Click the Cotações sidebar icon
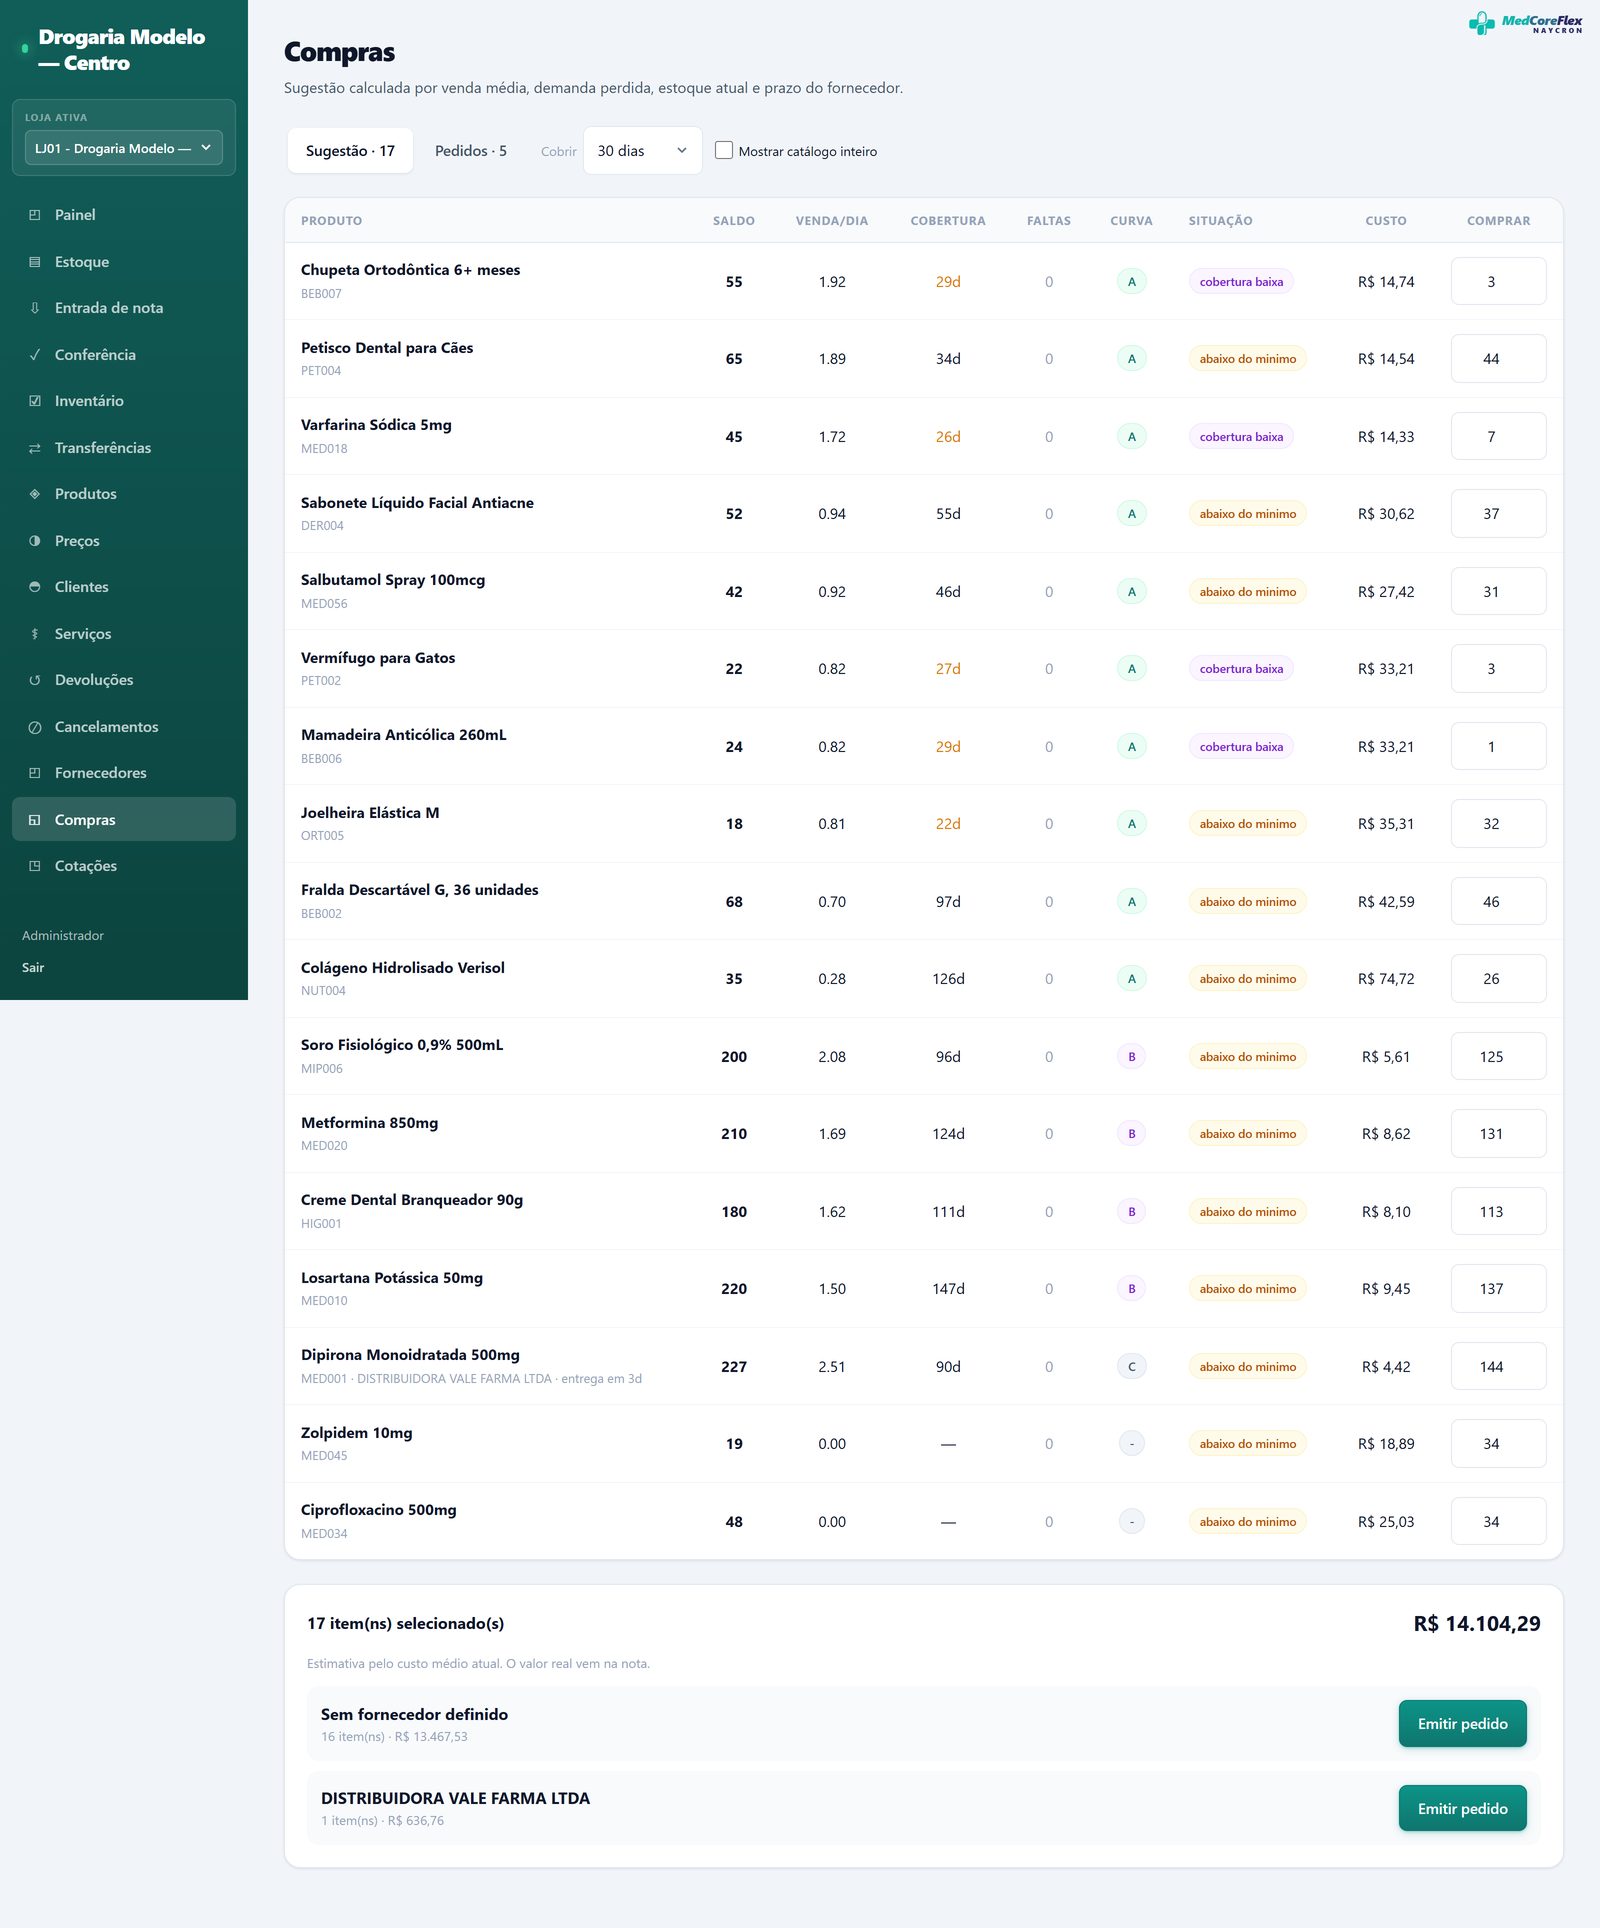 click(x=35, y=866)
